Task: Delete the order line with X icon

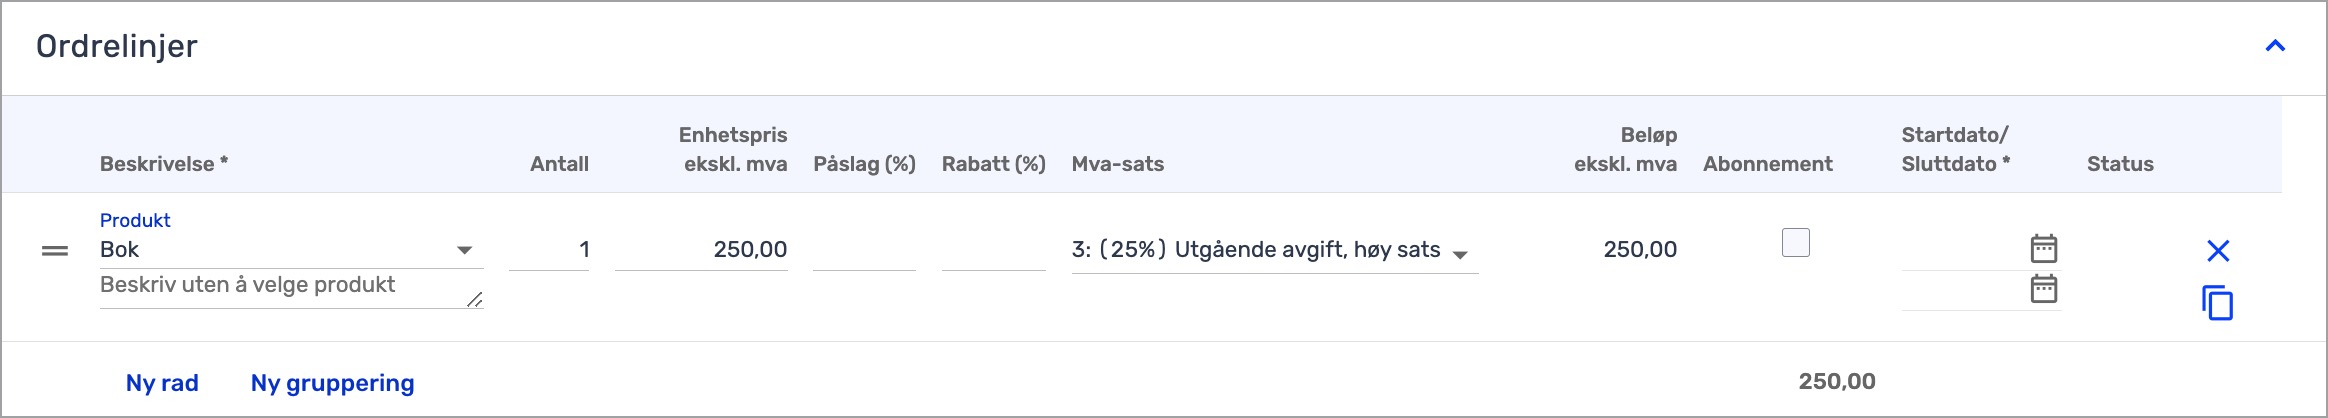Action: point(2218,250)
